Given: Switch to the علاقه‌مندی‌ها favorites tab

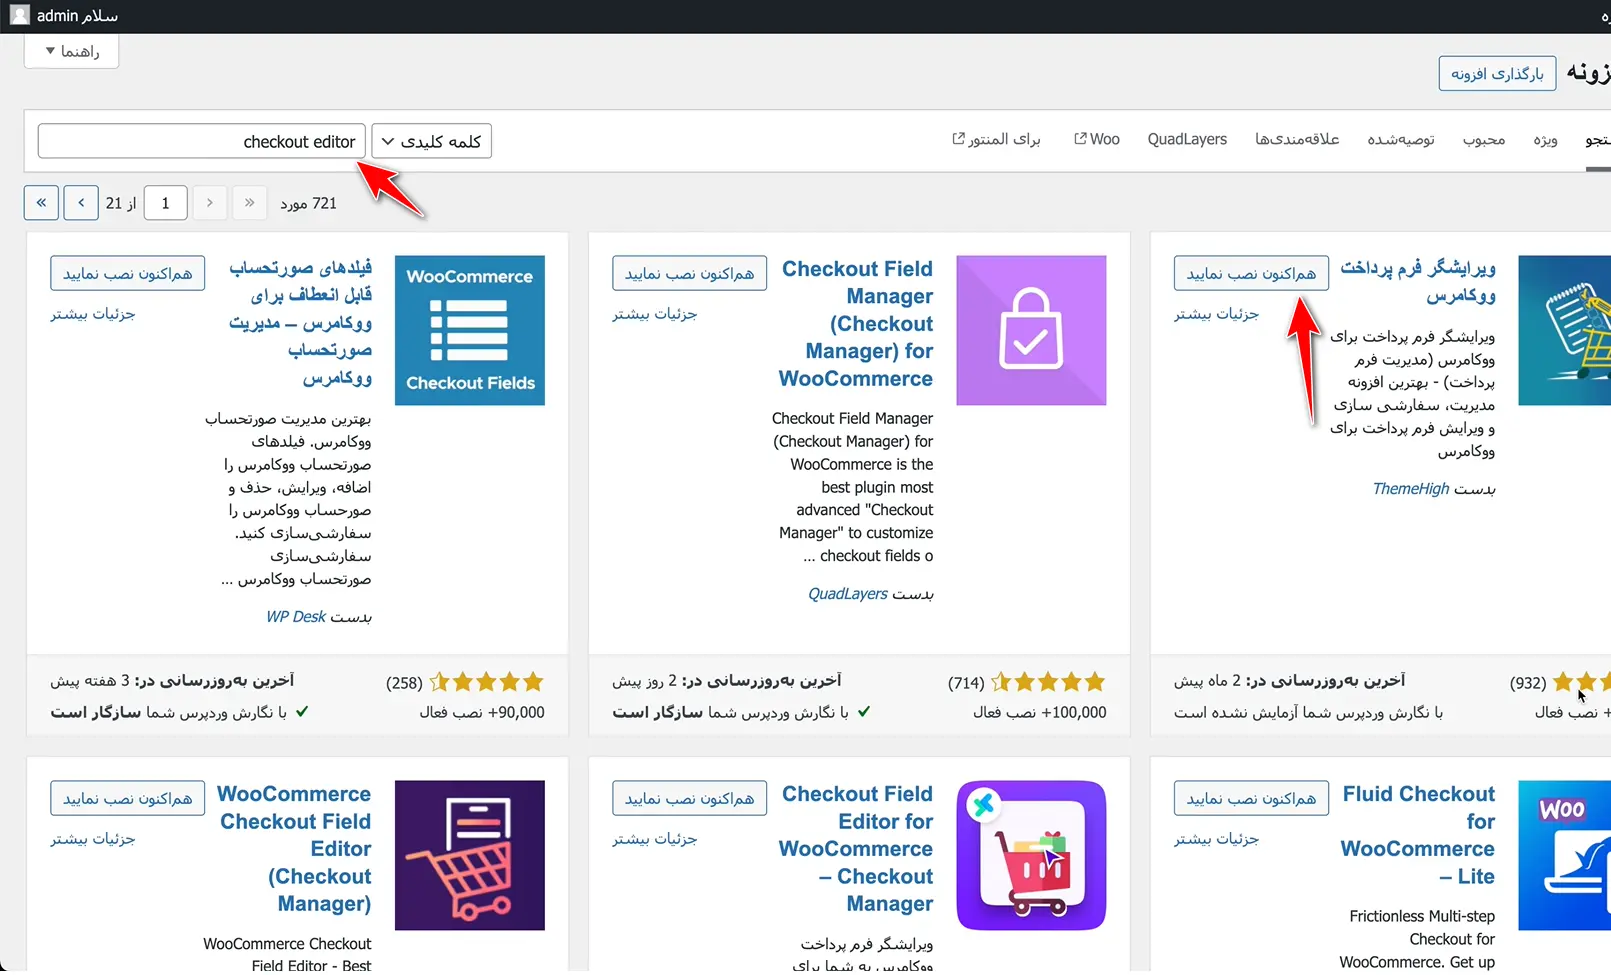Looking at the screenshot, I should pos(1297,139).
